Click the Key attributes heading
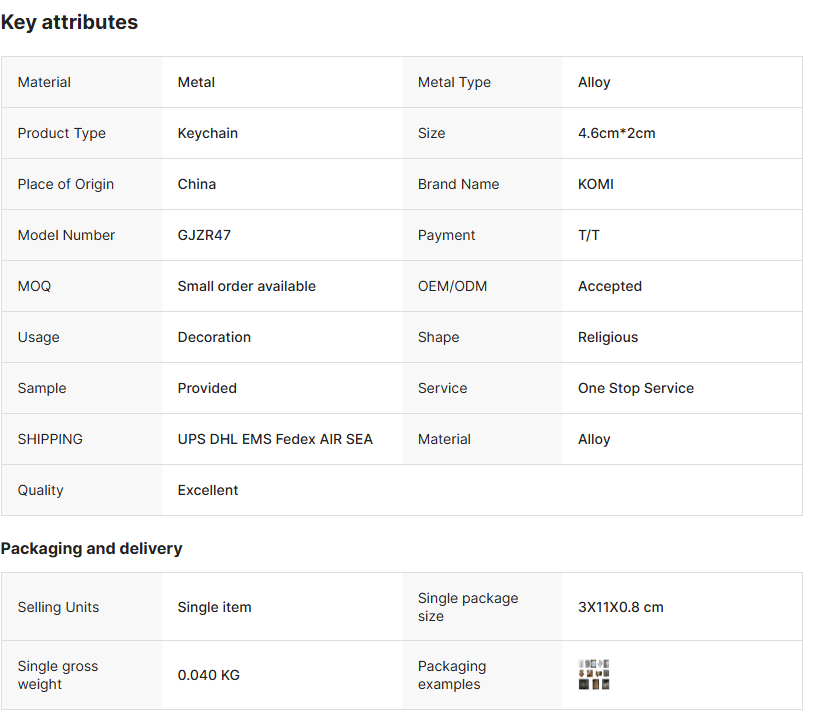 (69, 22)
